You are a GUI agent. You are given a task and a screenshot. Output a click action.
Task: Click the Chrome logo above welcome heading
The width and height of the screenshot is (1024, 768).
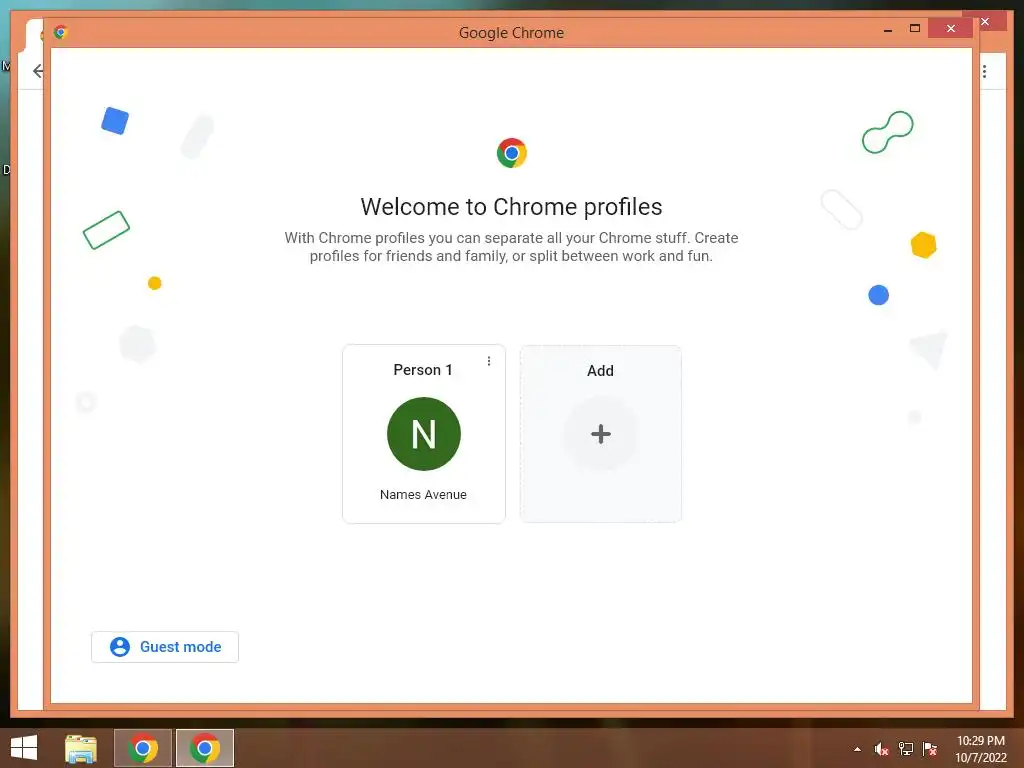click(x=511, y=153)
